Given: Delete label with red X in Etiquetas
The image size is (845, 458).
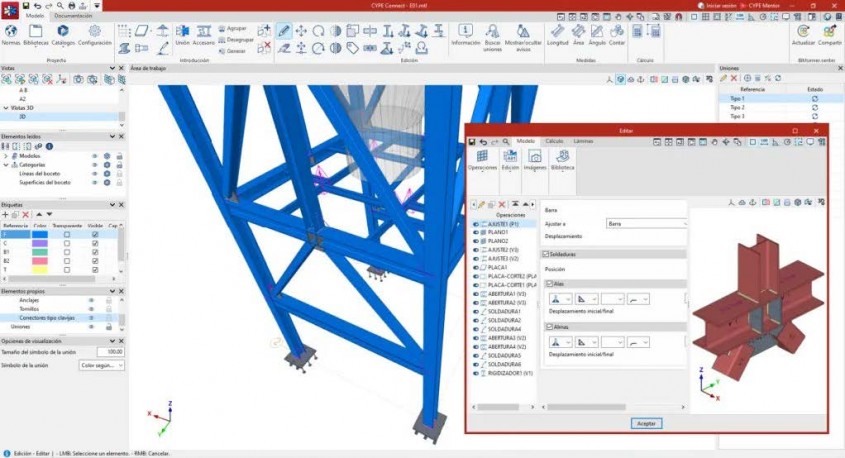Looking at the screenshot, I should point(25,214).
